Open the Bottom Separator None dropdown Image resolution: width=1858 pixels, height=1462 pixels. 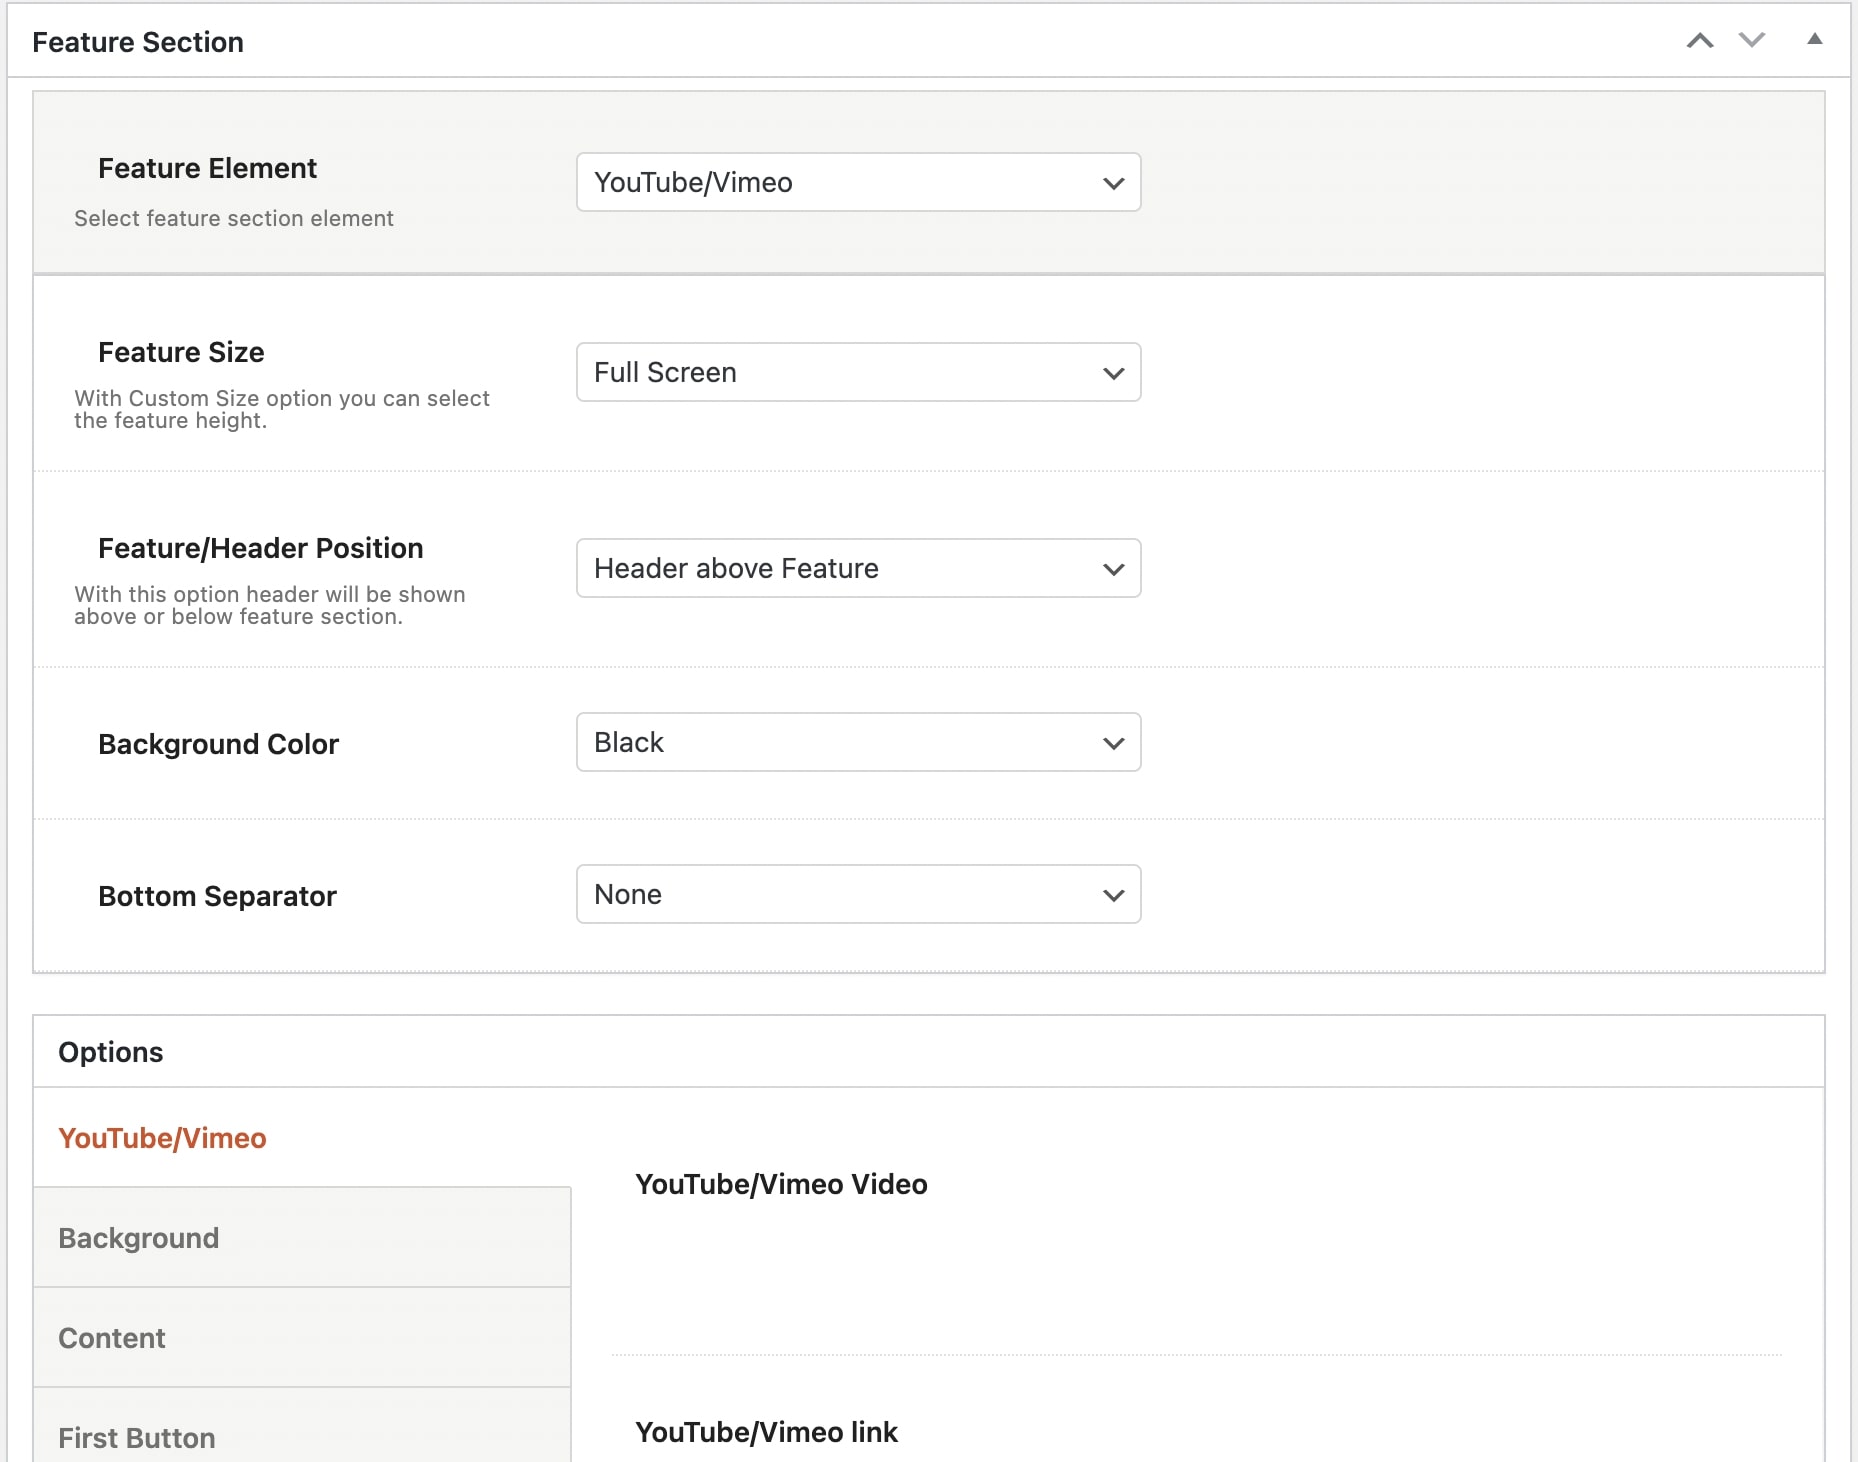click(x=858, y=894)
